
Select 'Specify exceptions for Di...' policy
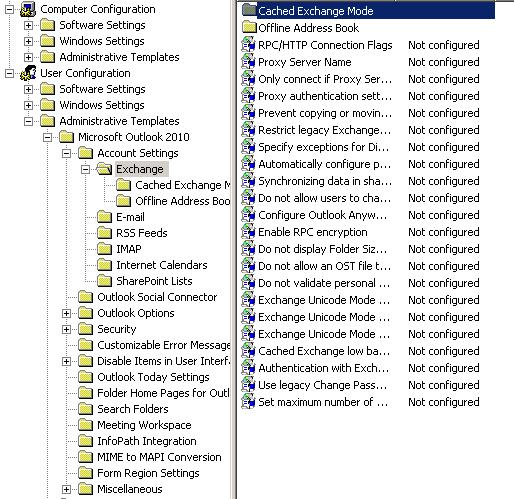(x=324, y=147)
